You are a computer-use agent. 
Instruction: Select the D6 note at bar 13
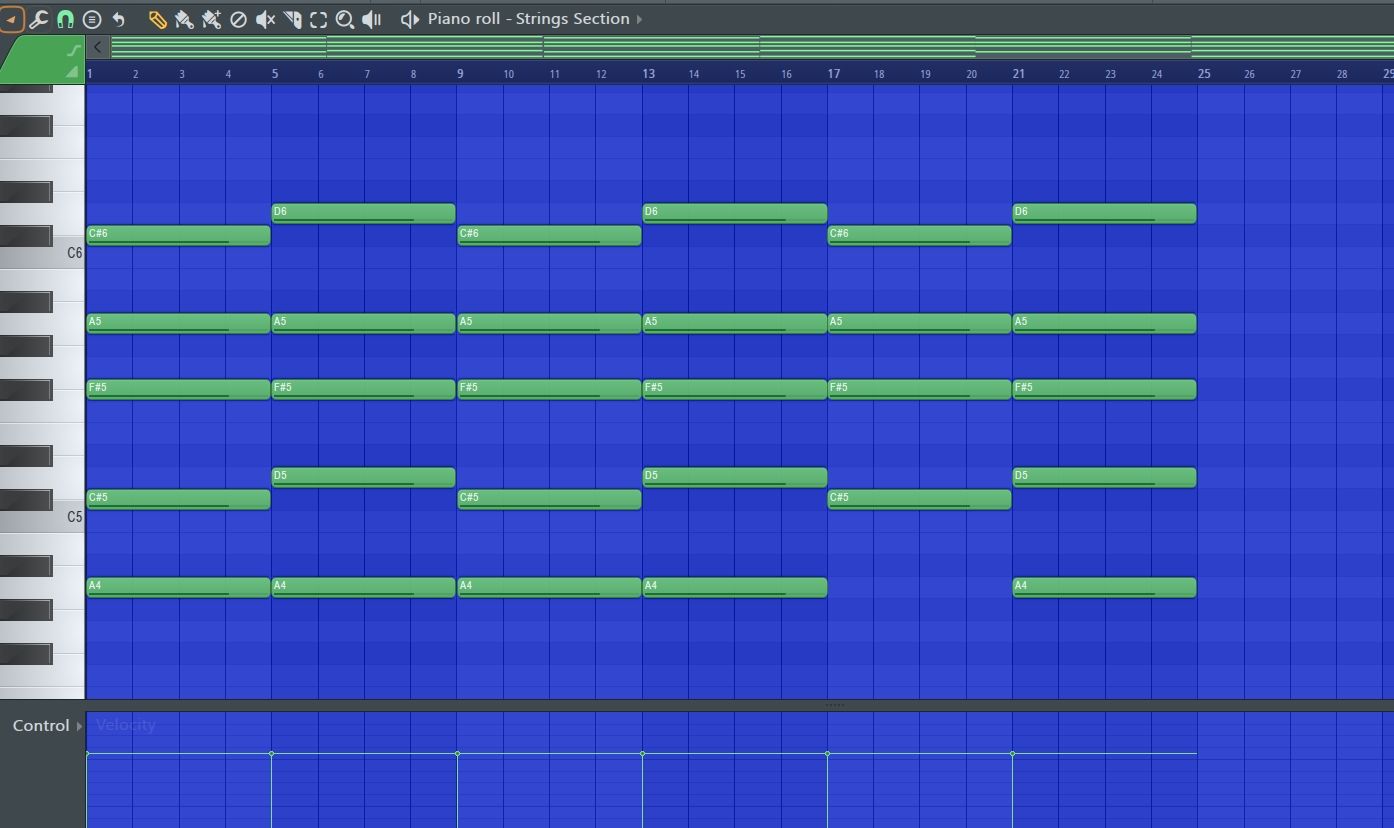pos(735,213)
